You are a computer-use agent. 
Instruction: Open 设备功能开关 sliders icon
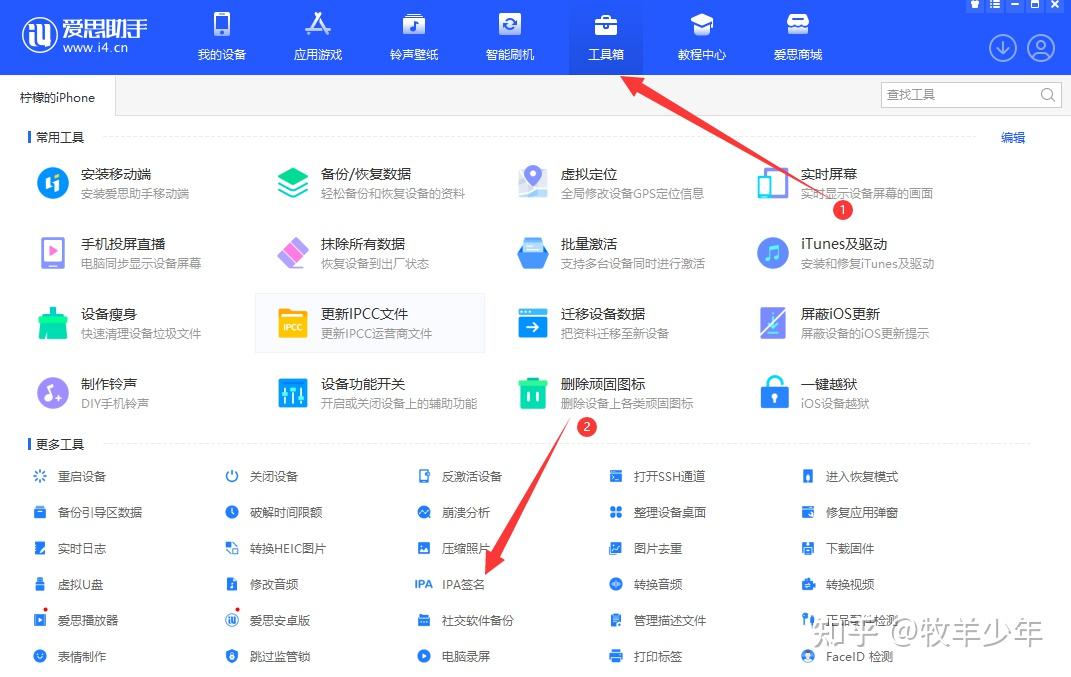293,393
